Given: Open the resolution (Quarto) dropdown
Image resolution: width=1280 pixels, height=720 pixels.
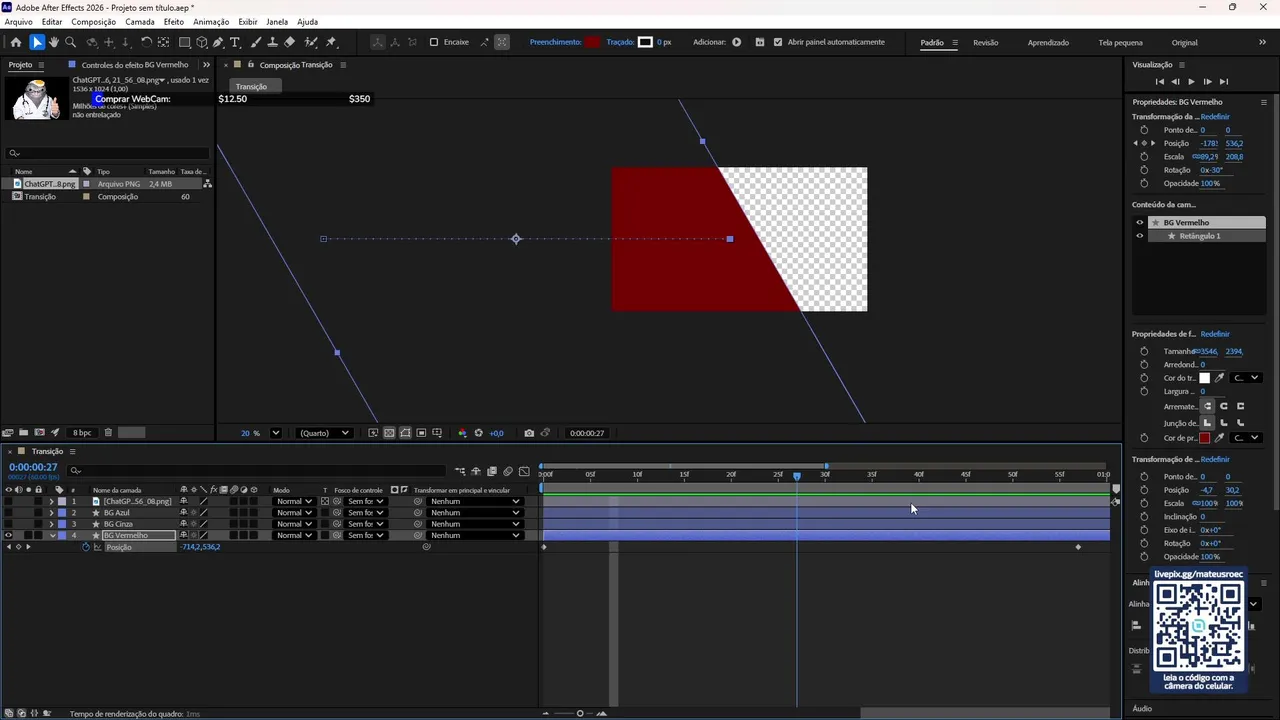Looking at the screenshot, I should coord(325,433).
